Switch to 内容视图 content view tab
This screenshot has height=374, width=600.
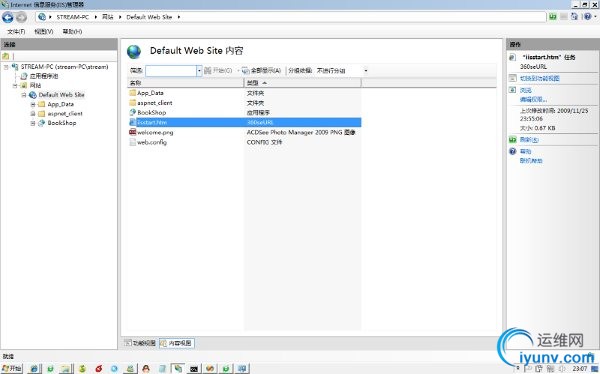[177, 343]
